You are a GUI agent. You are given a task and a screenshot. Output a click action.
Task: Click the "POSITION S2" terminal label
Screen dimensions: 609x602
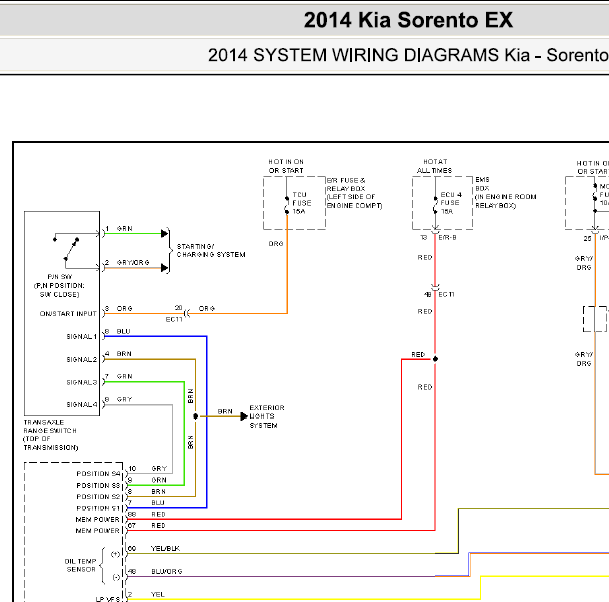(x=98, y=497)
